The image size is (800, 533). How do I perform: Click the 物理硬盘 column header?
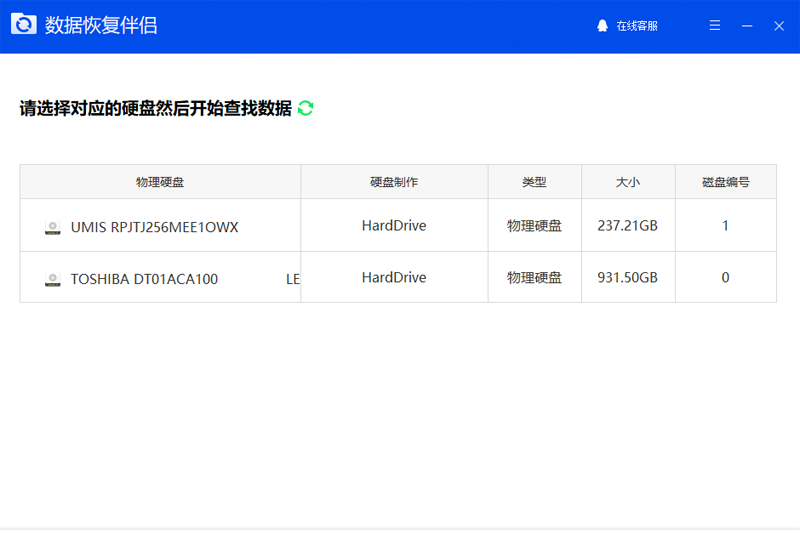pos(160,182)
